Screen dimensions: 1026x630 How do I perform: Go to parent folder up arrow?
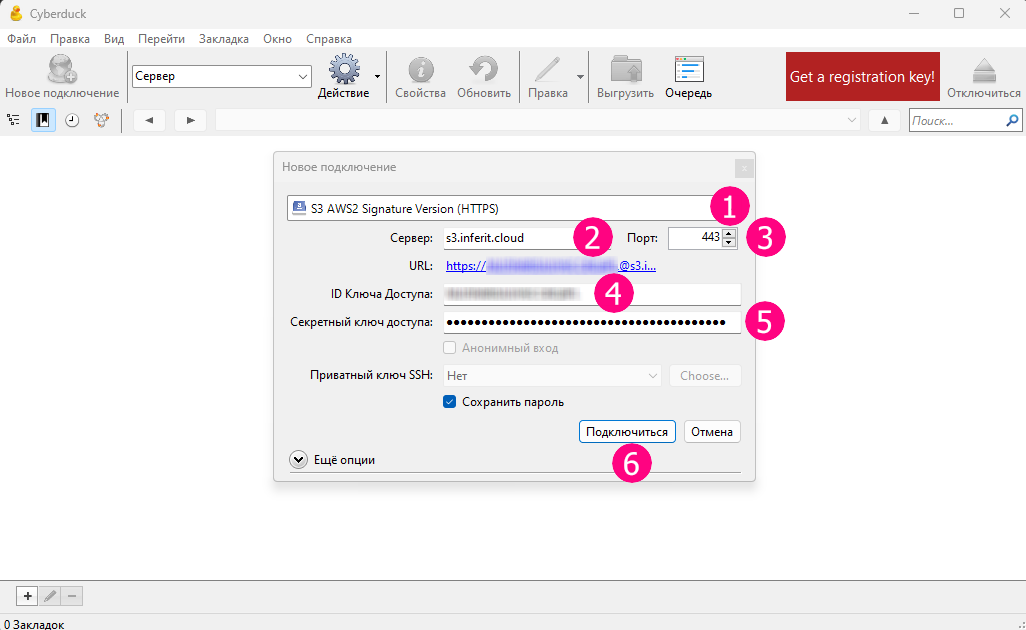point(885,120)
